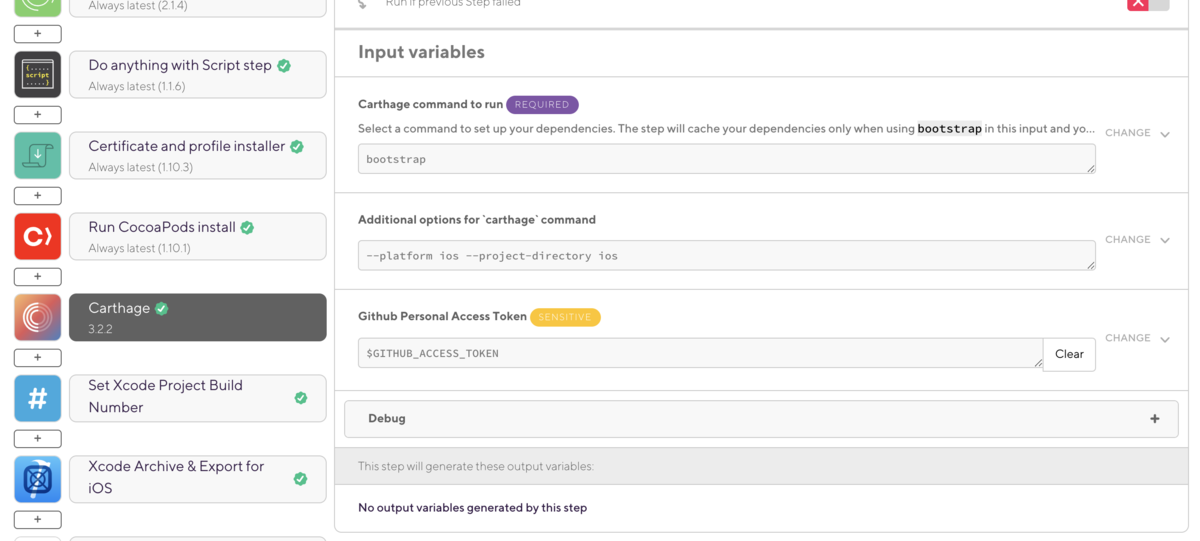Image resolution: width=1200 pixels, height=541 pixels.
Task: Add a step below Xcode Archive & Export
Action: point(38,520)
